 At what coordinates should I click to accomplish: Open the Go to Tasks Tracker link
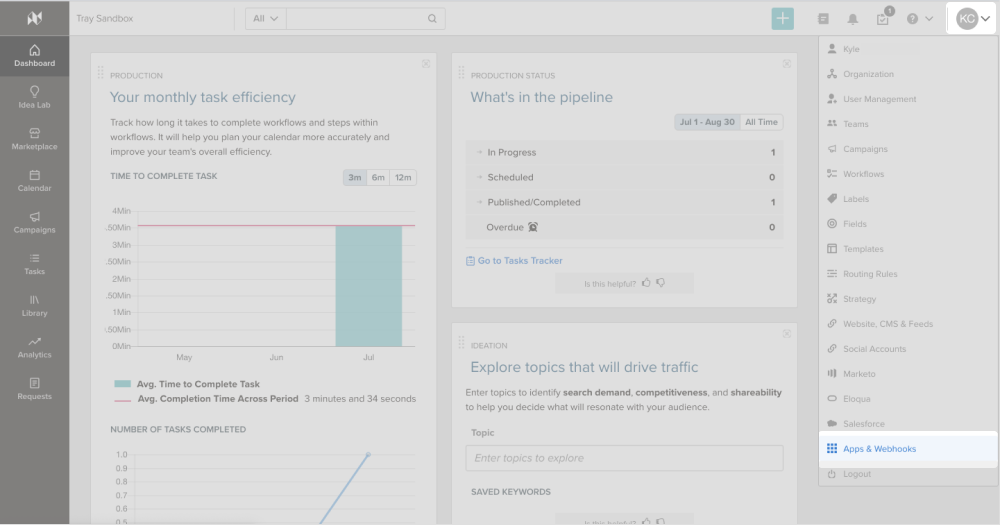pyautogui.click(x=519, y=261)
